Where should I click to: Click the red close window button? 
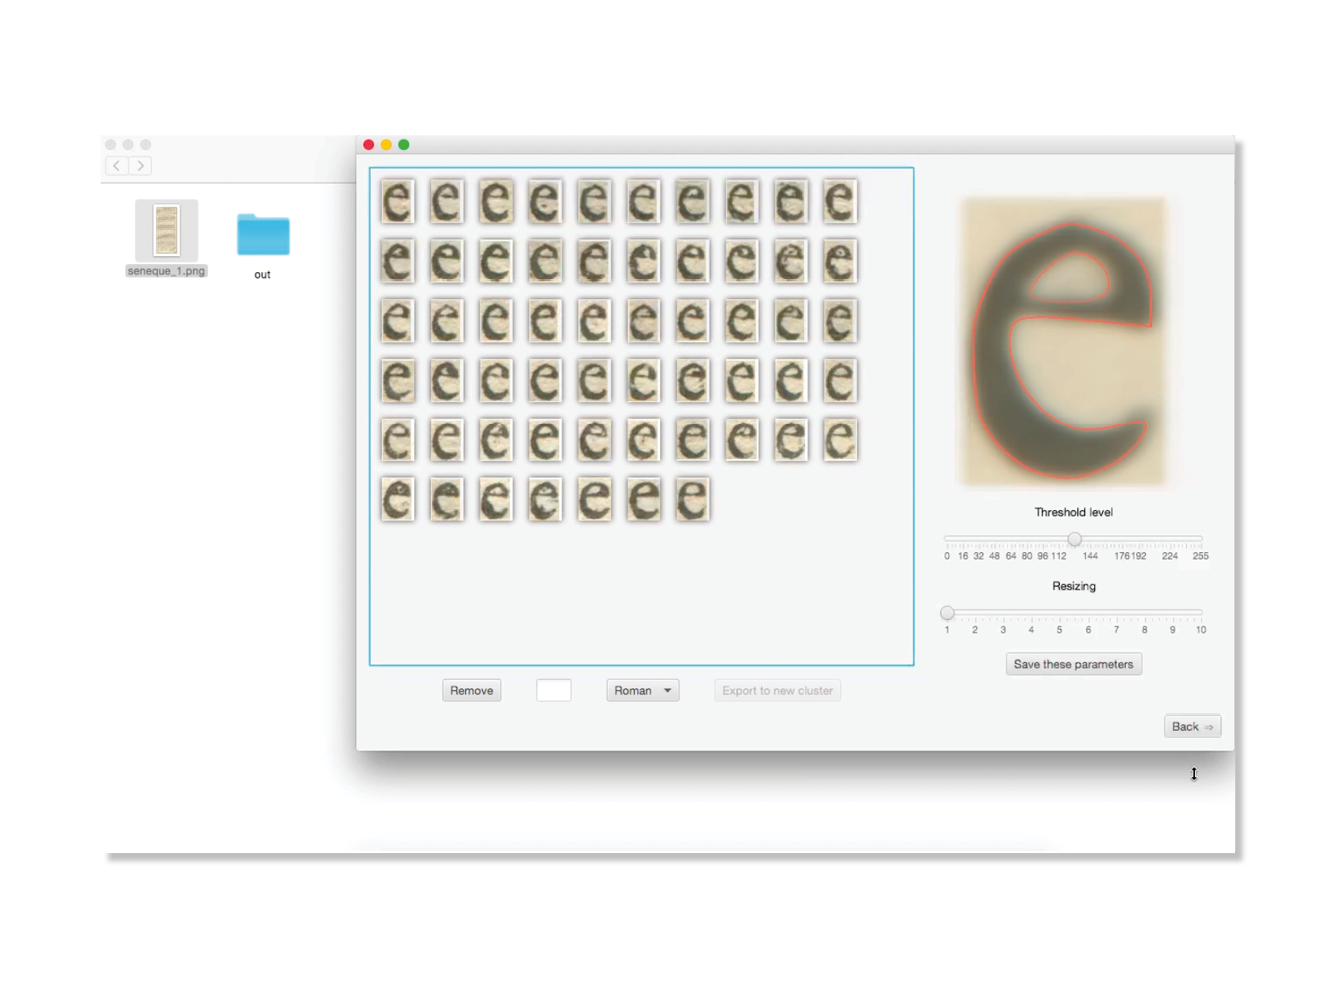[369, 145]
